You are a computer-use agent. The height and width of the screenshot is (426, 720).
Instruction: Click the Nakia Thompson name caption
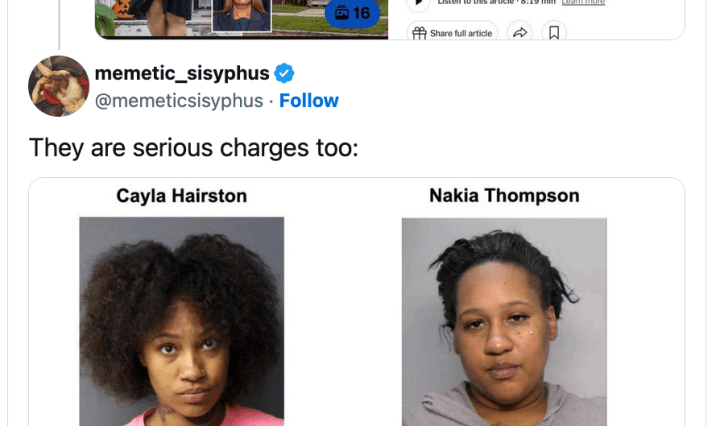504,196
